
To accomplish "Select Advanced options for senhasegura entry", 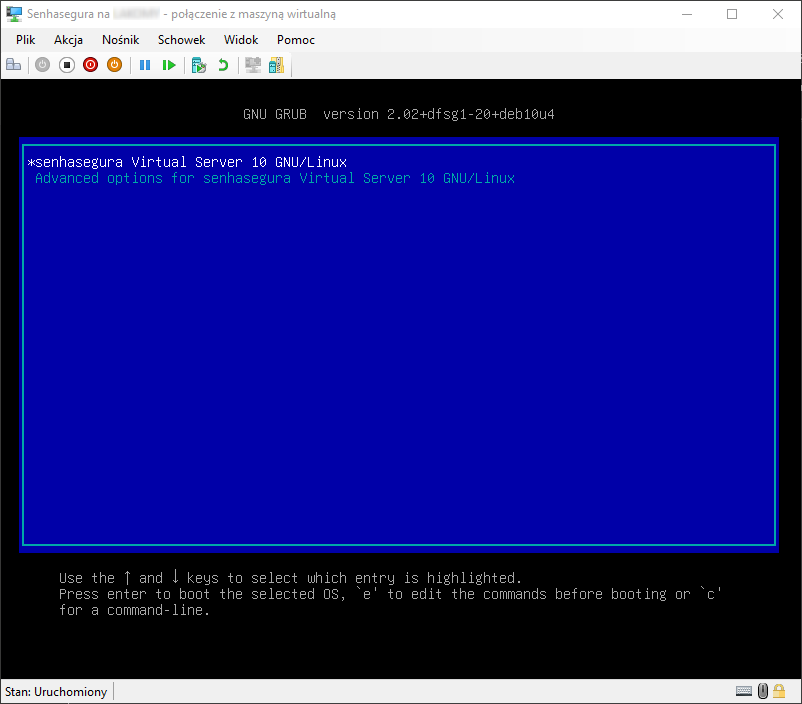I will pyautogui.click(x=274, y=178).
